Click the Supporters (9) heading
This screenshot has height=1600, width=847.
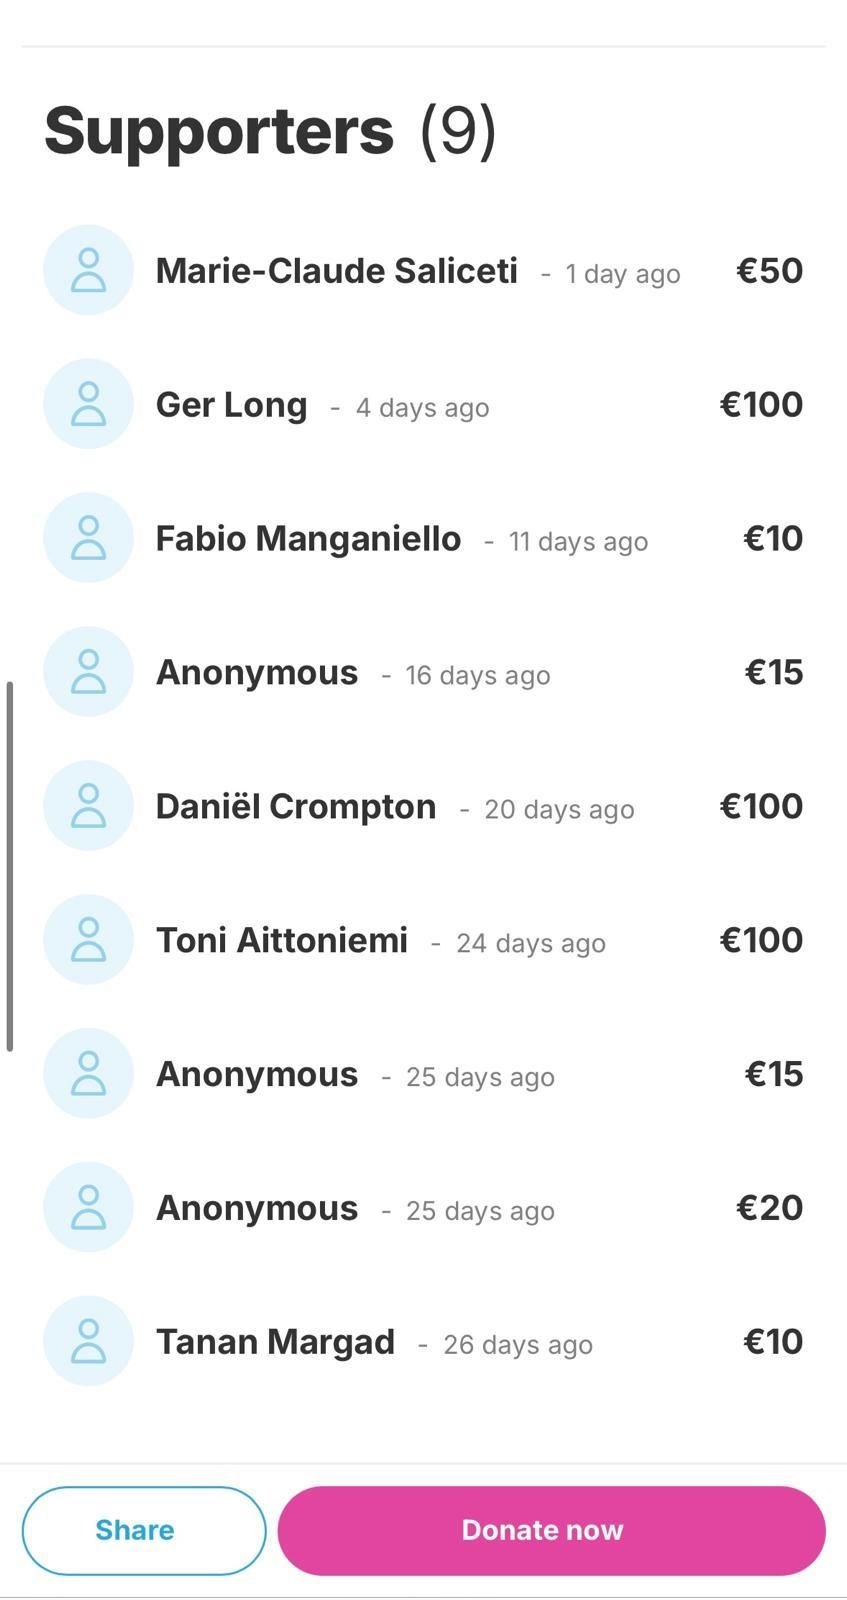point(270,131)
